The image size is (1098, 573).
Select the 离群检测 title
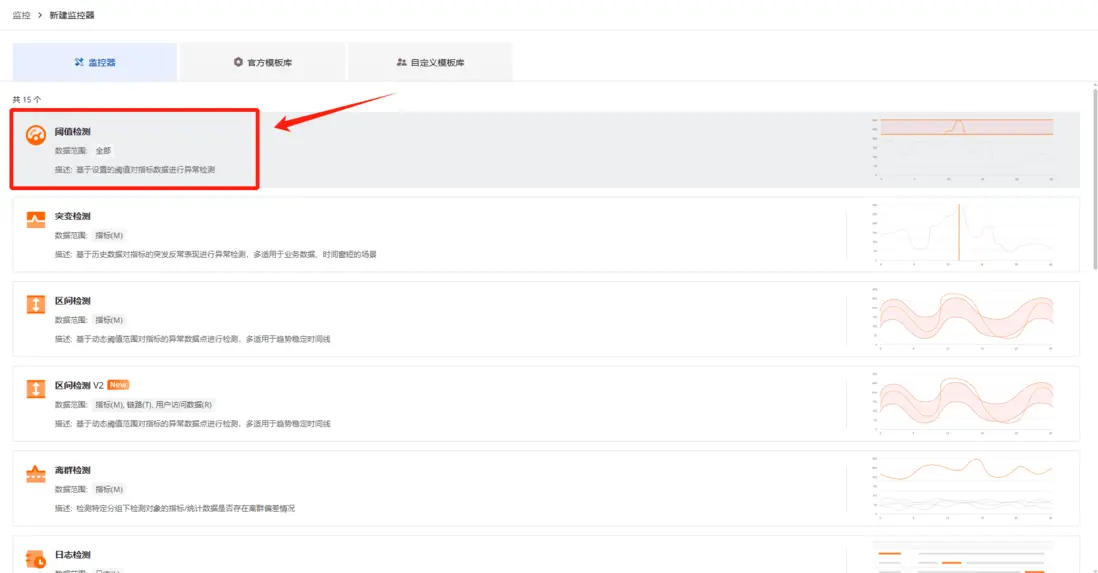[73, 471]
